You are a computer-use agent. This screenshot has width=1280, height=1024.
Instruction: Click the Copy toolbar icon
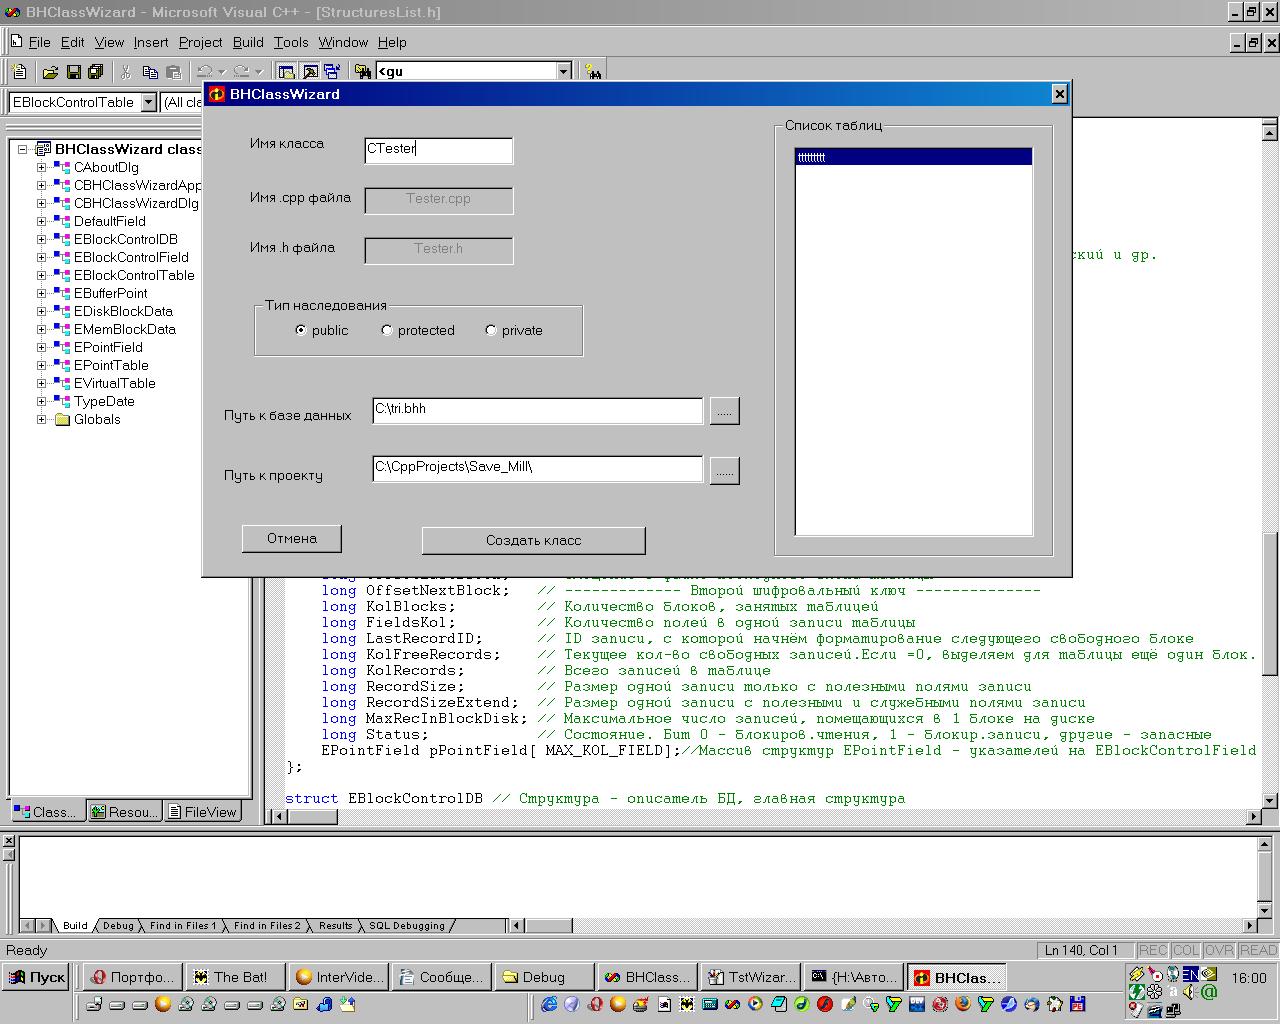click(150, 72)
